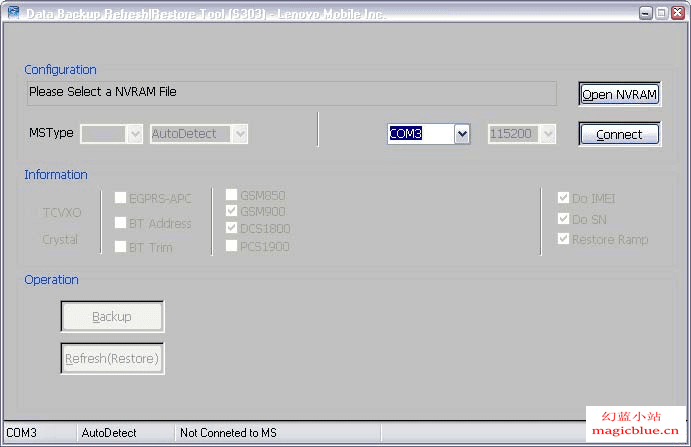691x447 pixels.
Task: Expand the AutoDetect dropdown
Action: coord(240,134)
